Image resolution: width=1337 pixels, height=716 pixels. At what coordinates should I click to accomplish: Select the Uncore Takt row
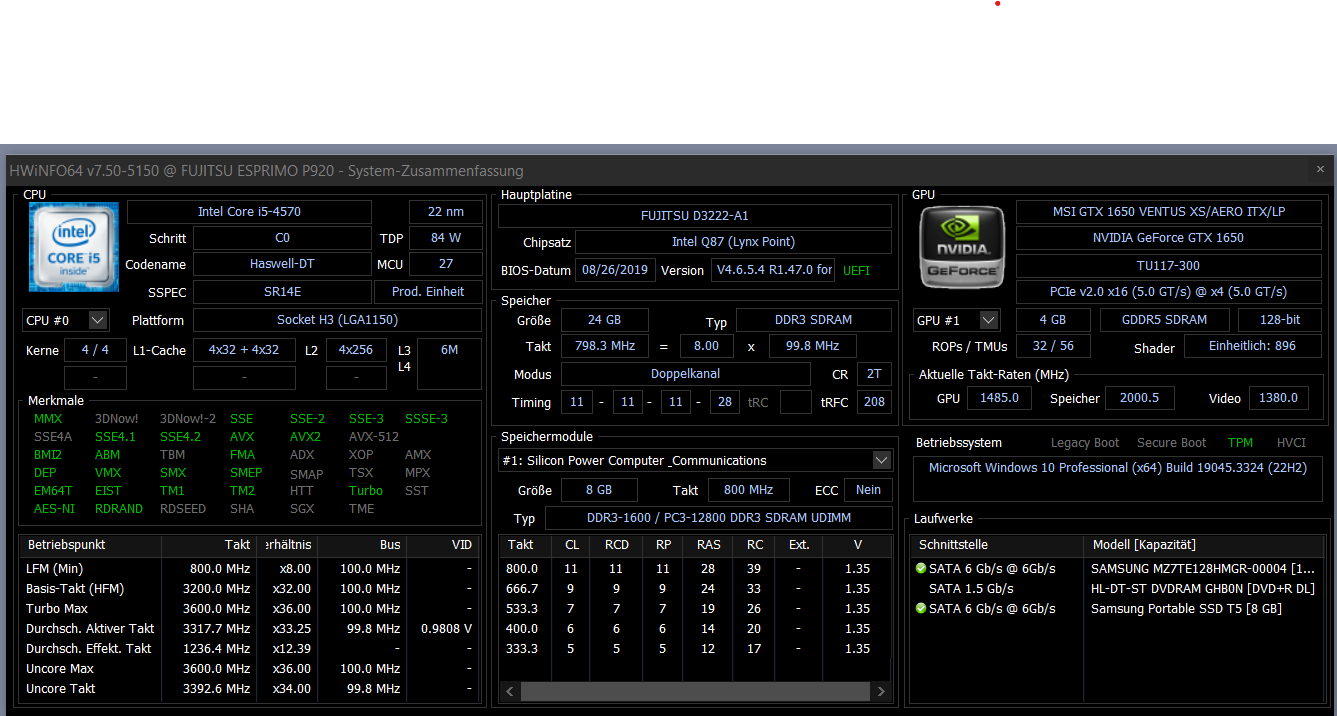pyautogui.click(x=250, y=688)
